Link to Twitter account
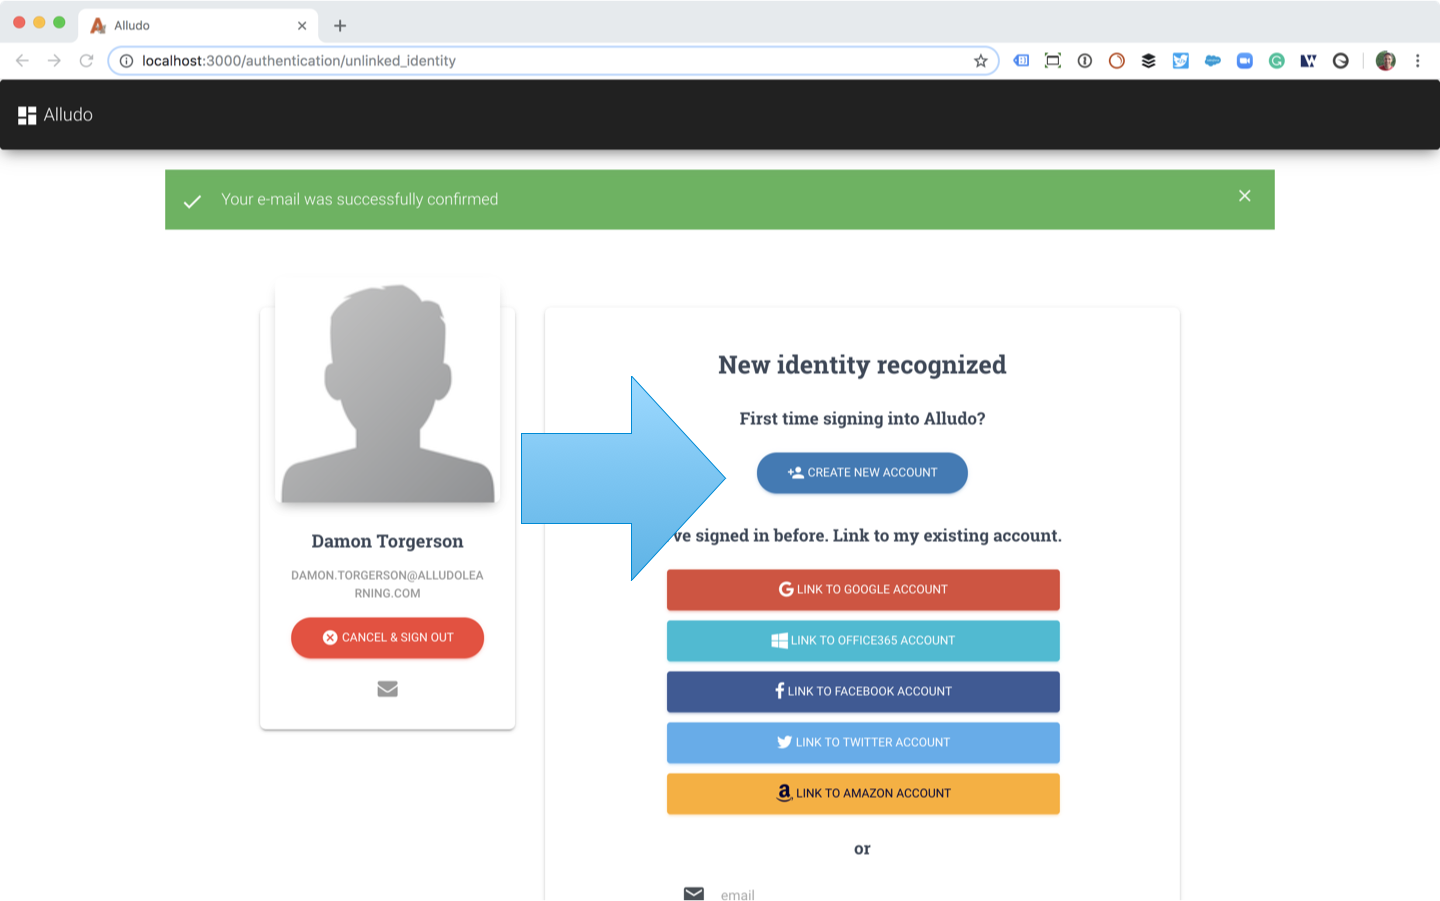1440x901 pixels. click(x=863, y=743)
